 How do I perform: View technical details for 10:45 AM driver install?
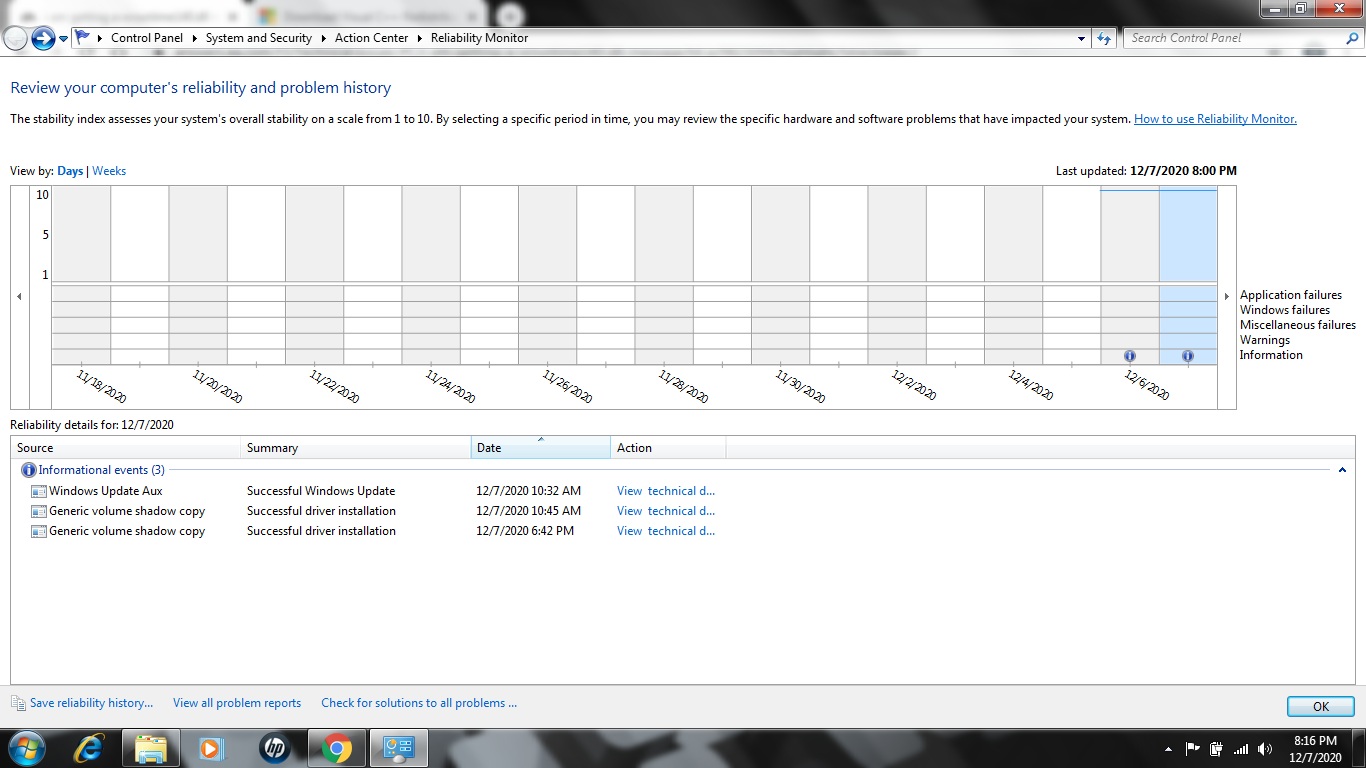tap(666, 511)
